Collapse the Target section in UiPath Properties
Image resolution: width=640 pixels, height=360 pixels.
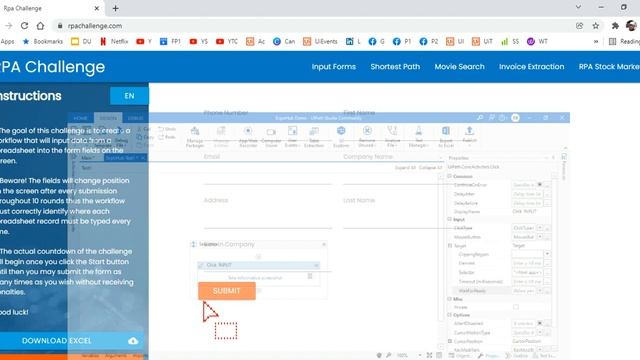coord(450,246)
